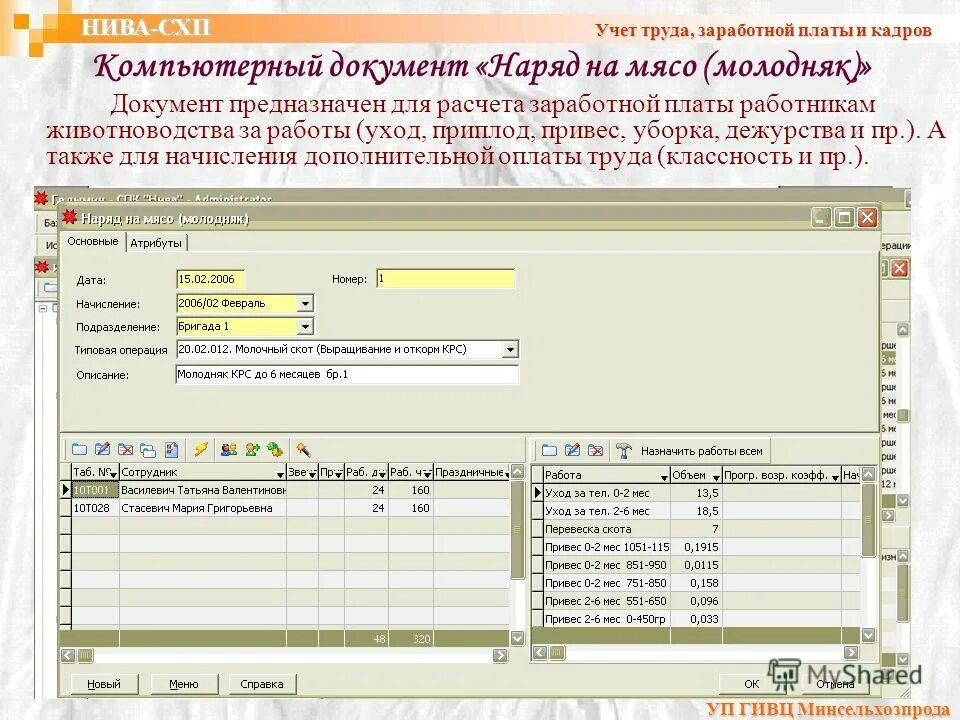
Task: Click the edit record pencil icon in works panel
Action: [x=572, y=450]
